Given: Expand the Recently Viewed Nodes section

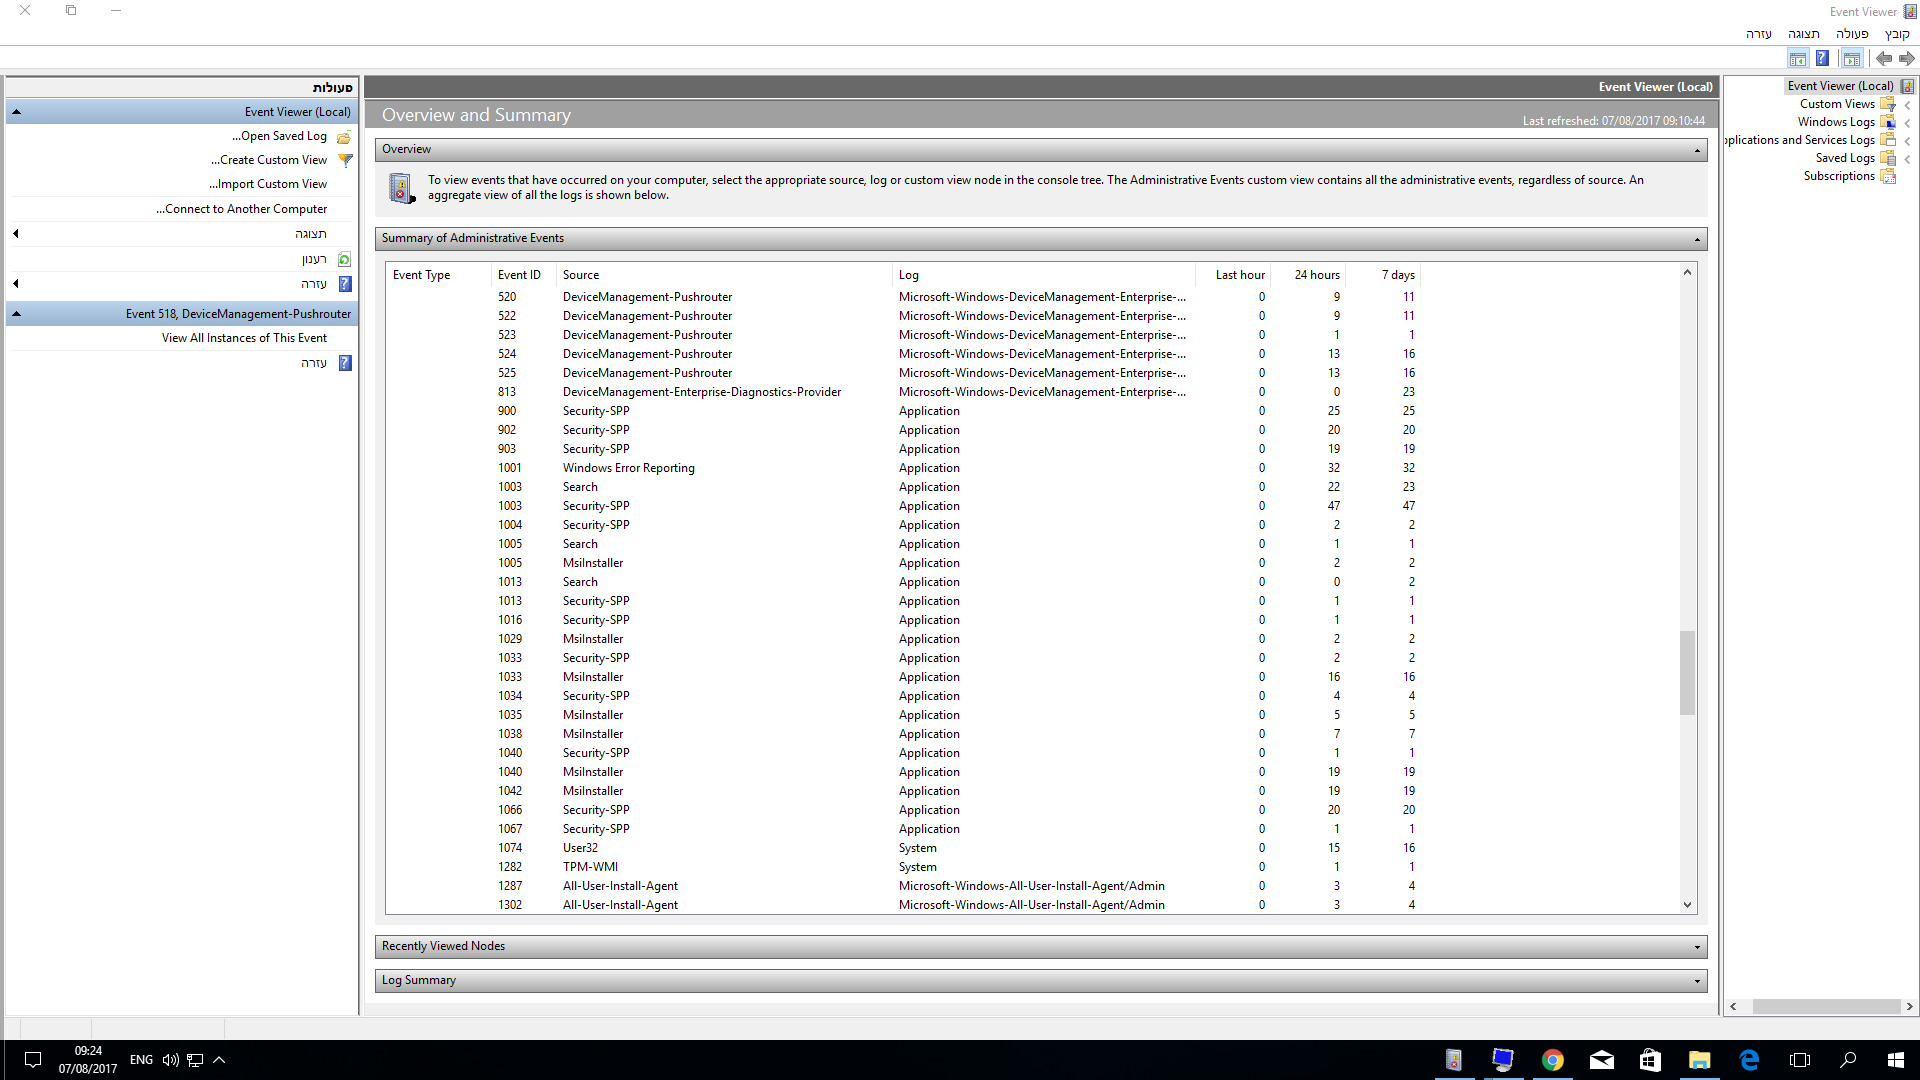Looking at the screenshot, I should 1697,947.
